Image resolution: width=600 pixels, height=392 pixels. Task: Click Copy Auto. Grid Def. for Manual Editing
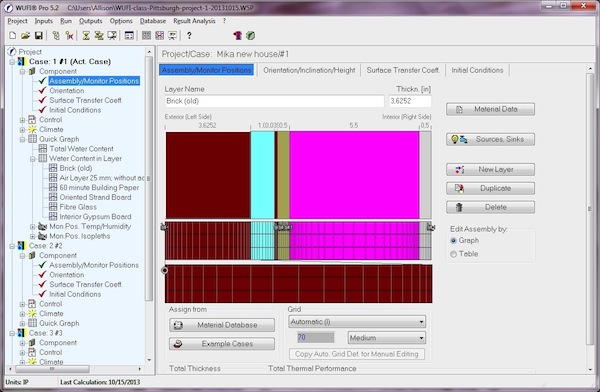click(x=357, y=354)
